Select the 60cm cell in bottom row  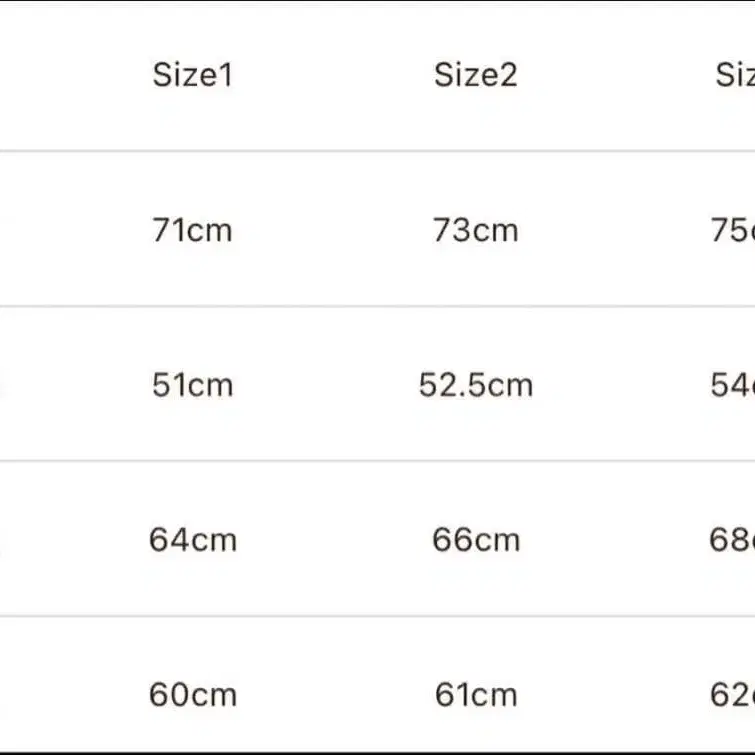[x=192, y=694]
